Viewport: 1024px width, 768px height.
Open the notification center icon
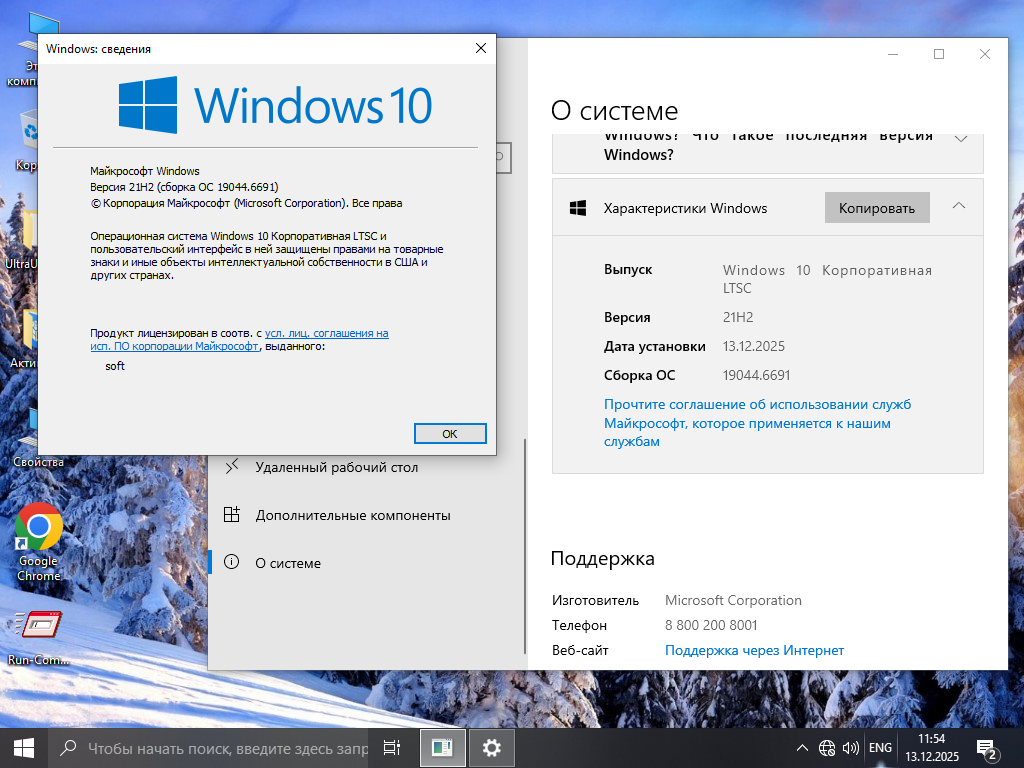(986, 748)
